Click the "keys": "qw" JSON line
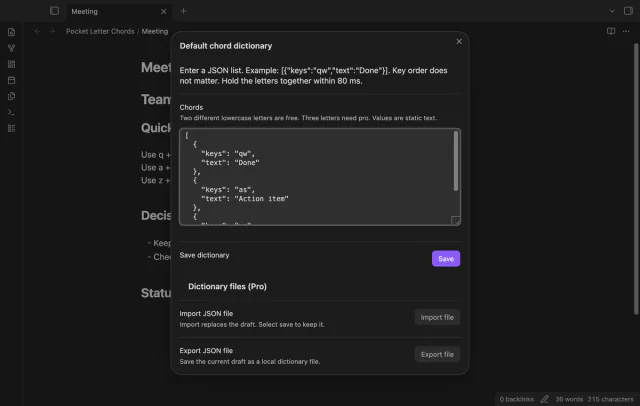The width and height of the screenshot is (640, 406). (228, 153)
